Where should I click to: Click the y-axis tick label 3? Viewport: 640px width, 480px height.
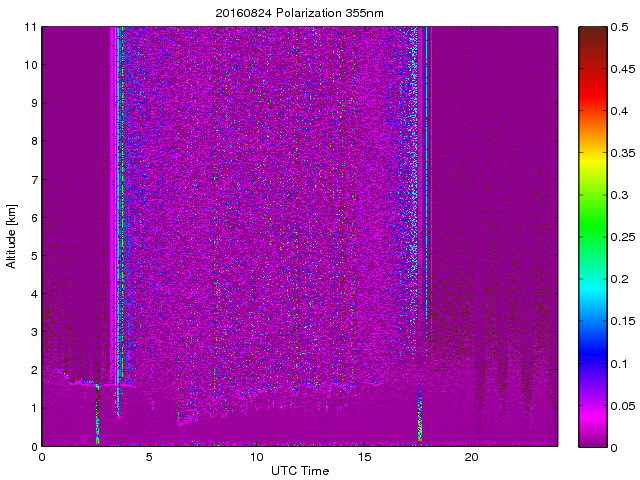click(33, 332)
